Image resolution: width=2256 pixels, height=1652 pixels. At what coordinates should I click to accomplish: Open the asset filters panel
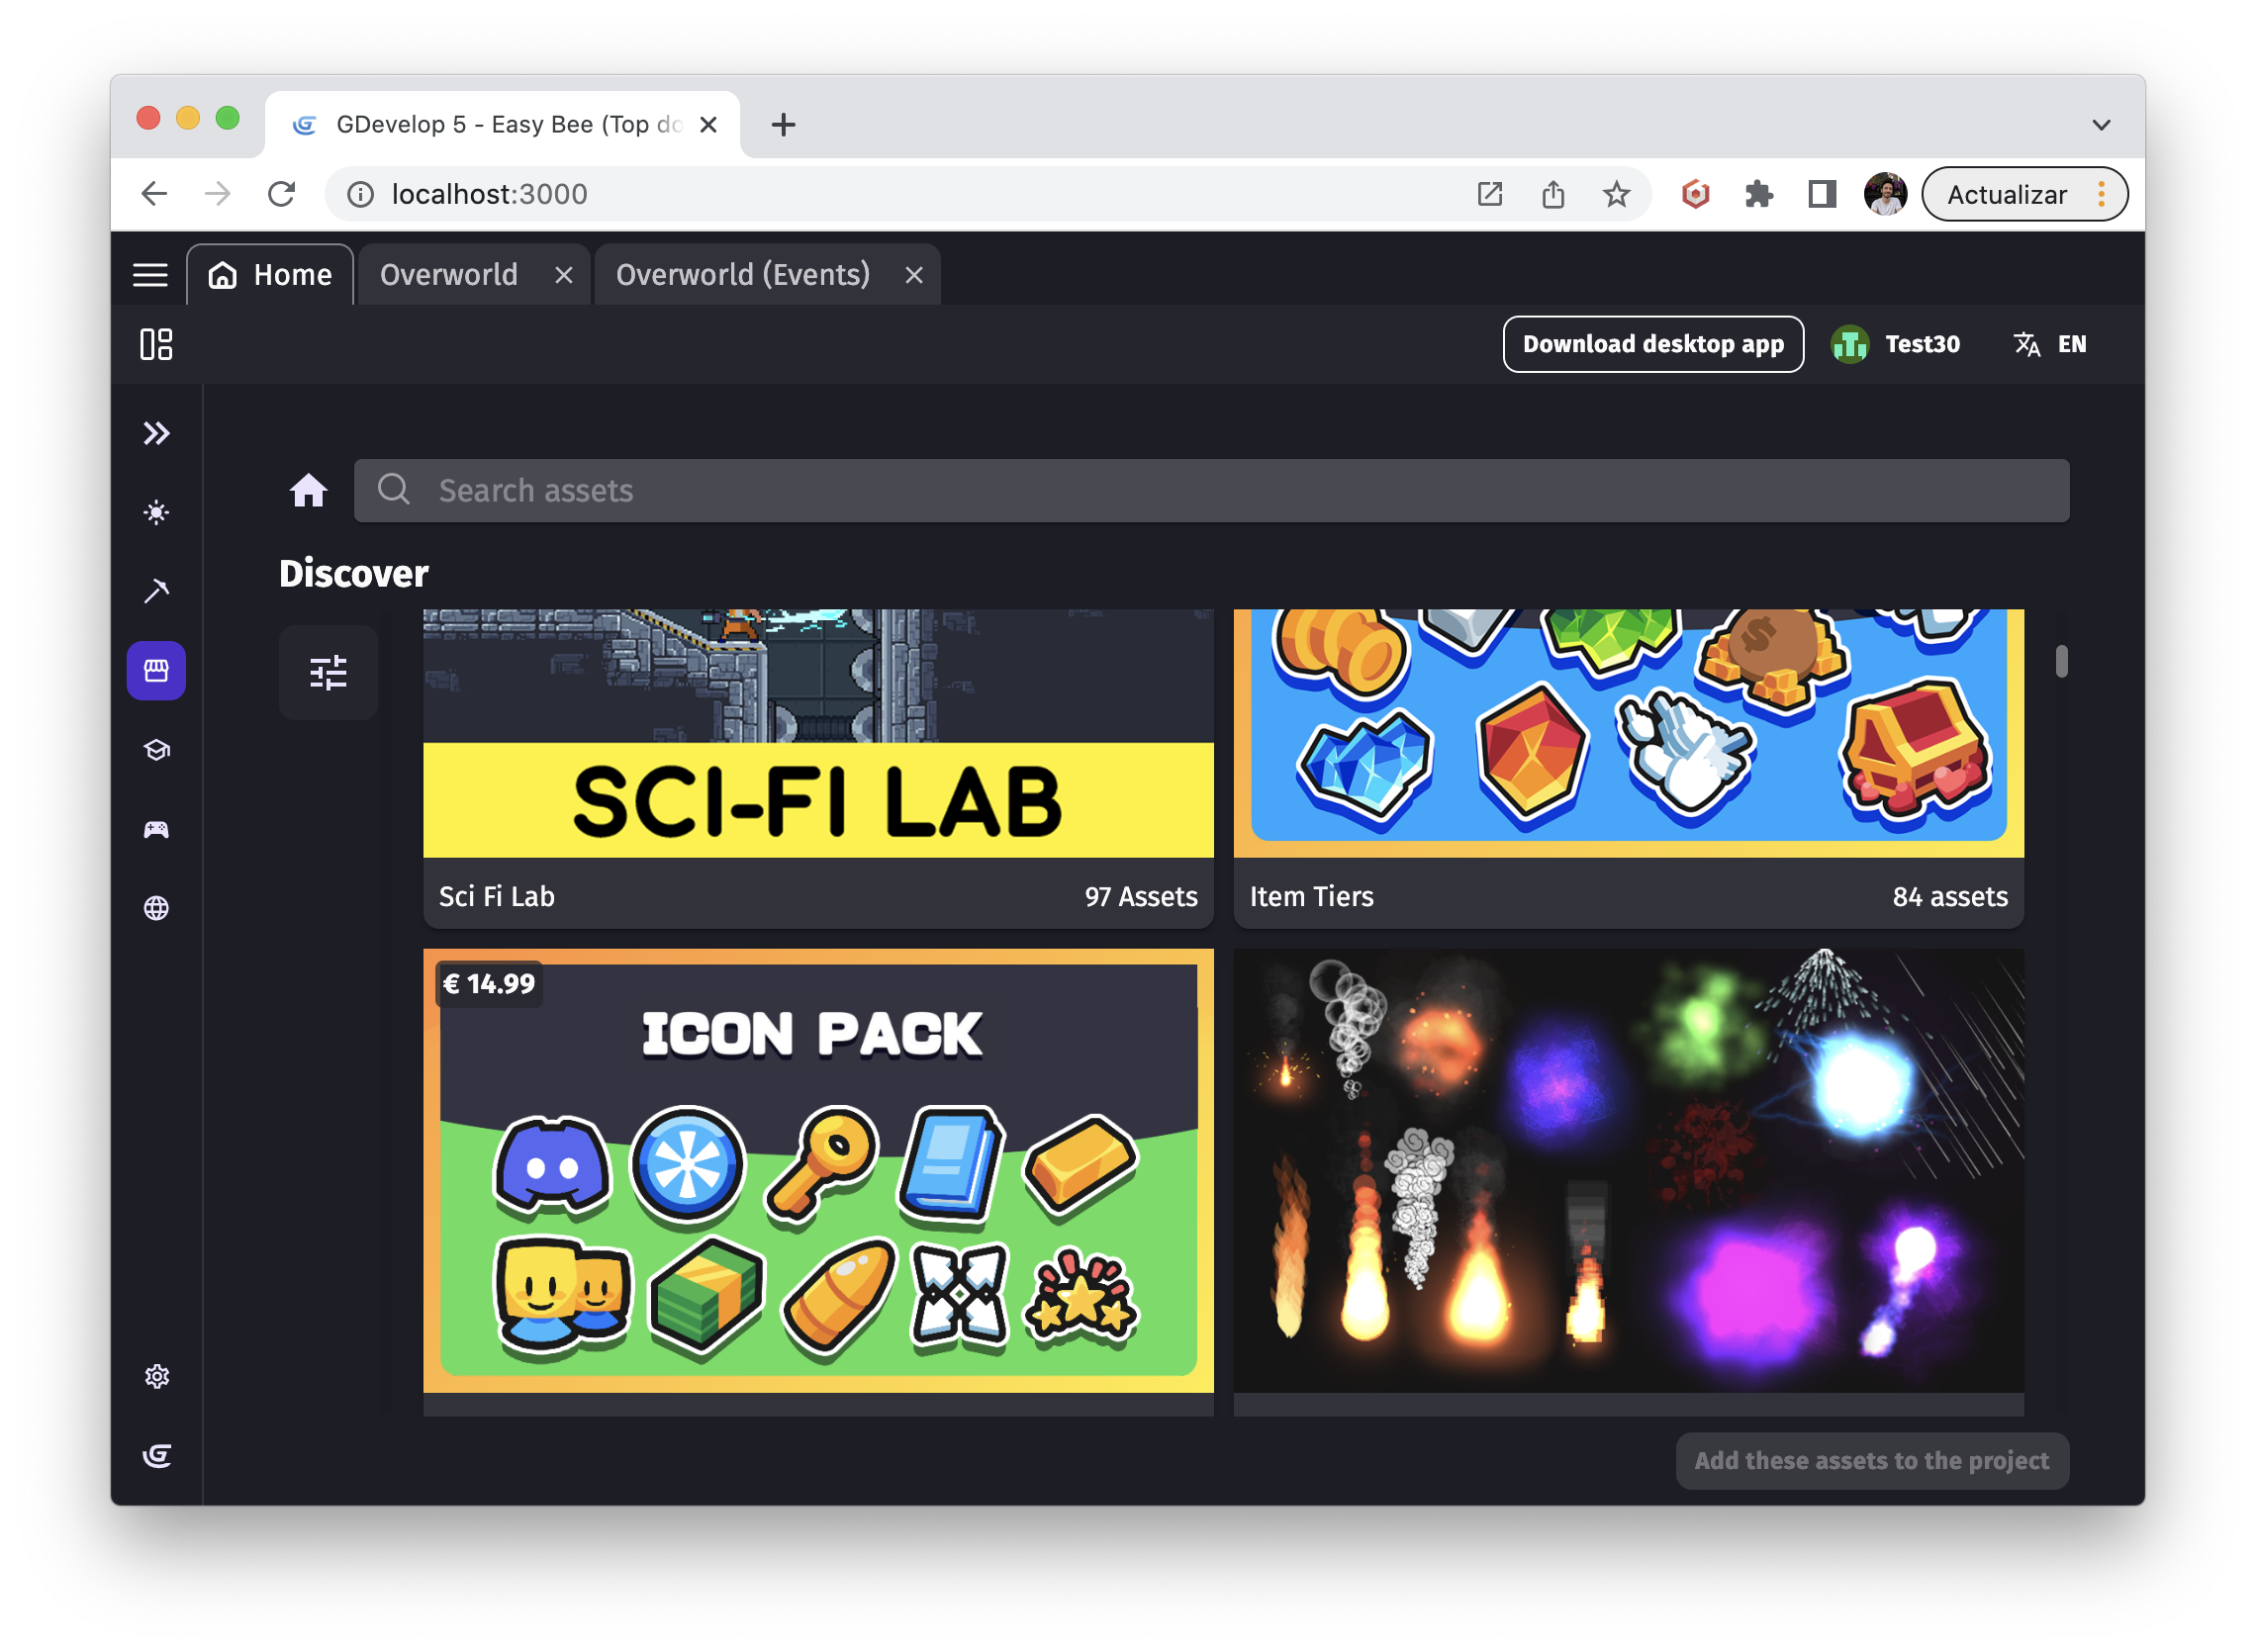[328, 673]
